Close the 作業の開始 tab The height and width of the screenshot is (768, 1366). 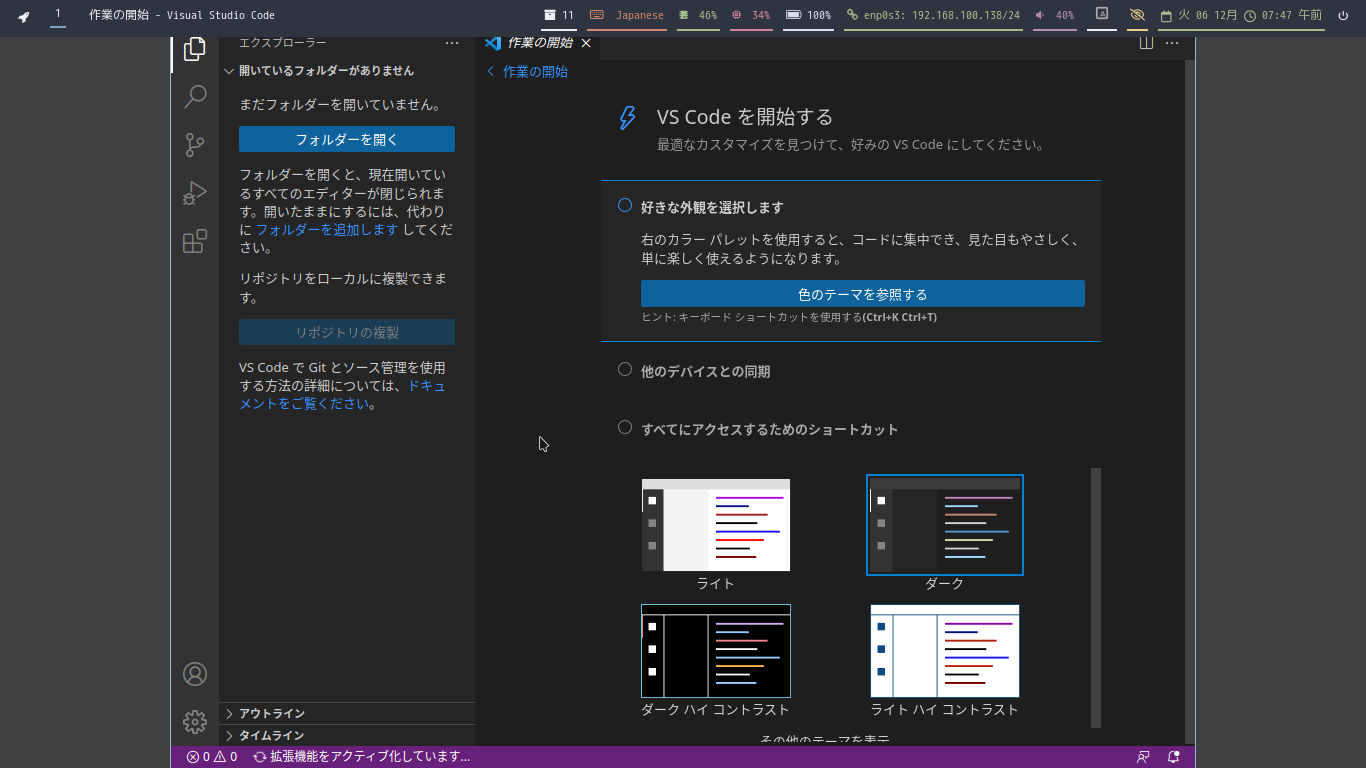coord(586,43)
